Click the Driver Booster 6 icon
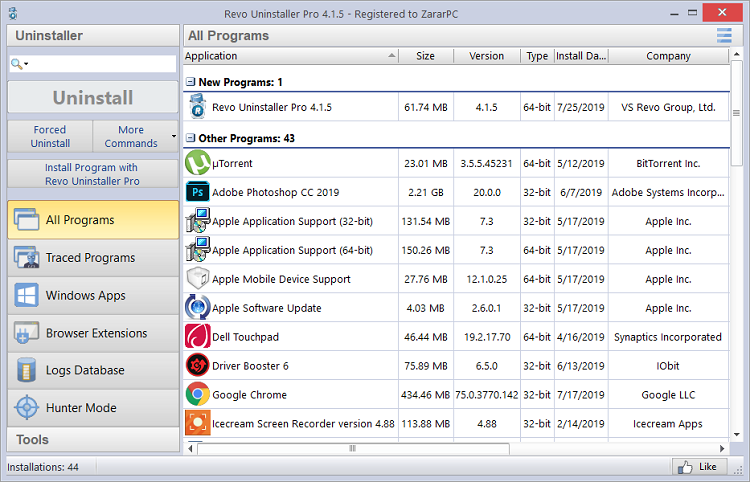750x482 pixels. pyautogui.click(x=198, y=365)
